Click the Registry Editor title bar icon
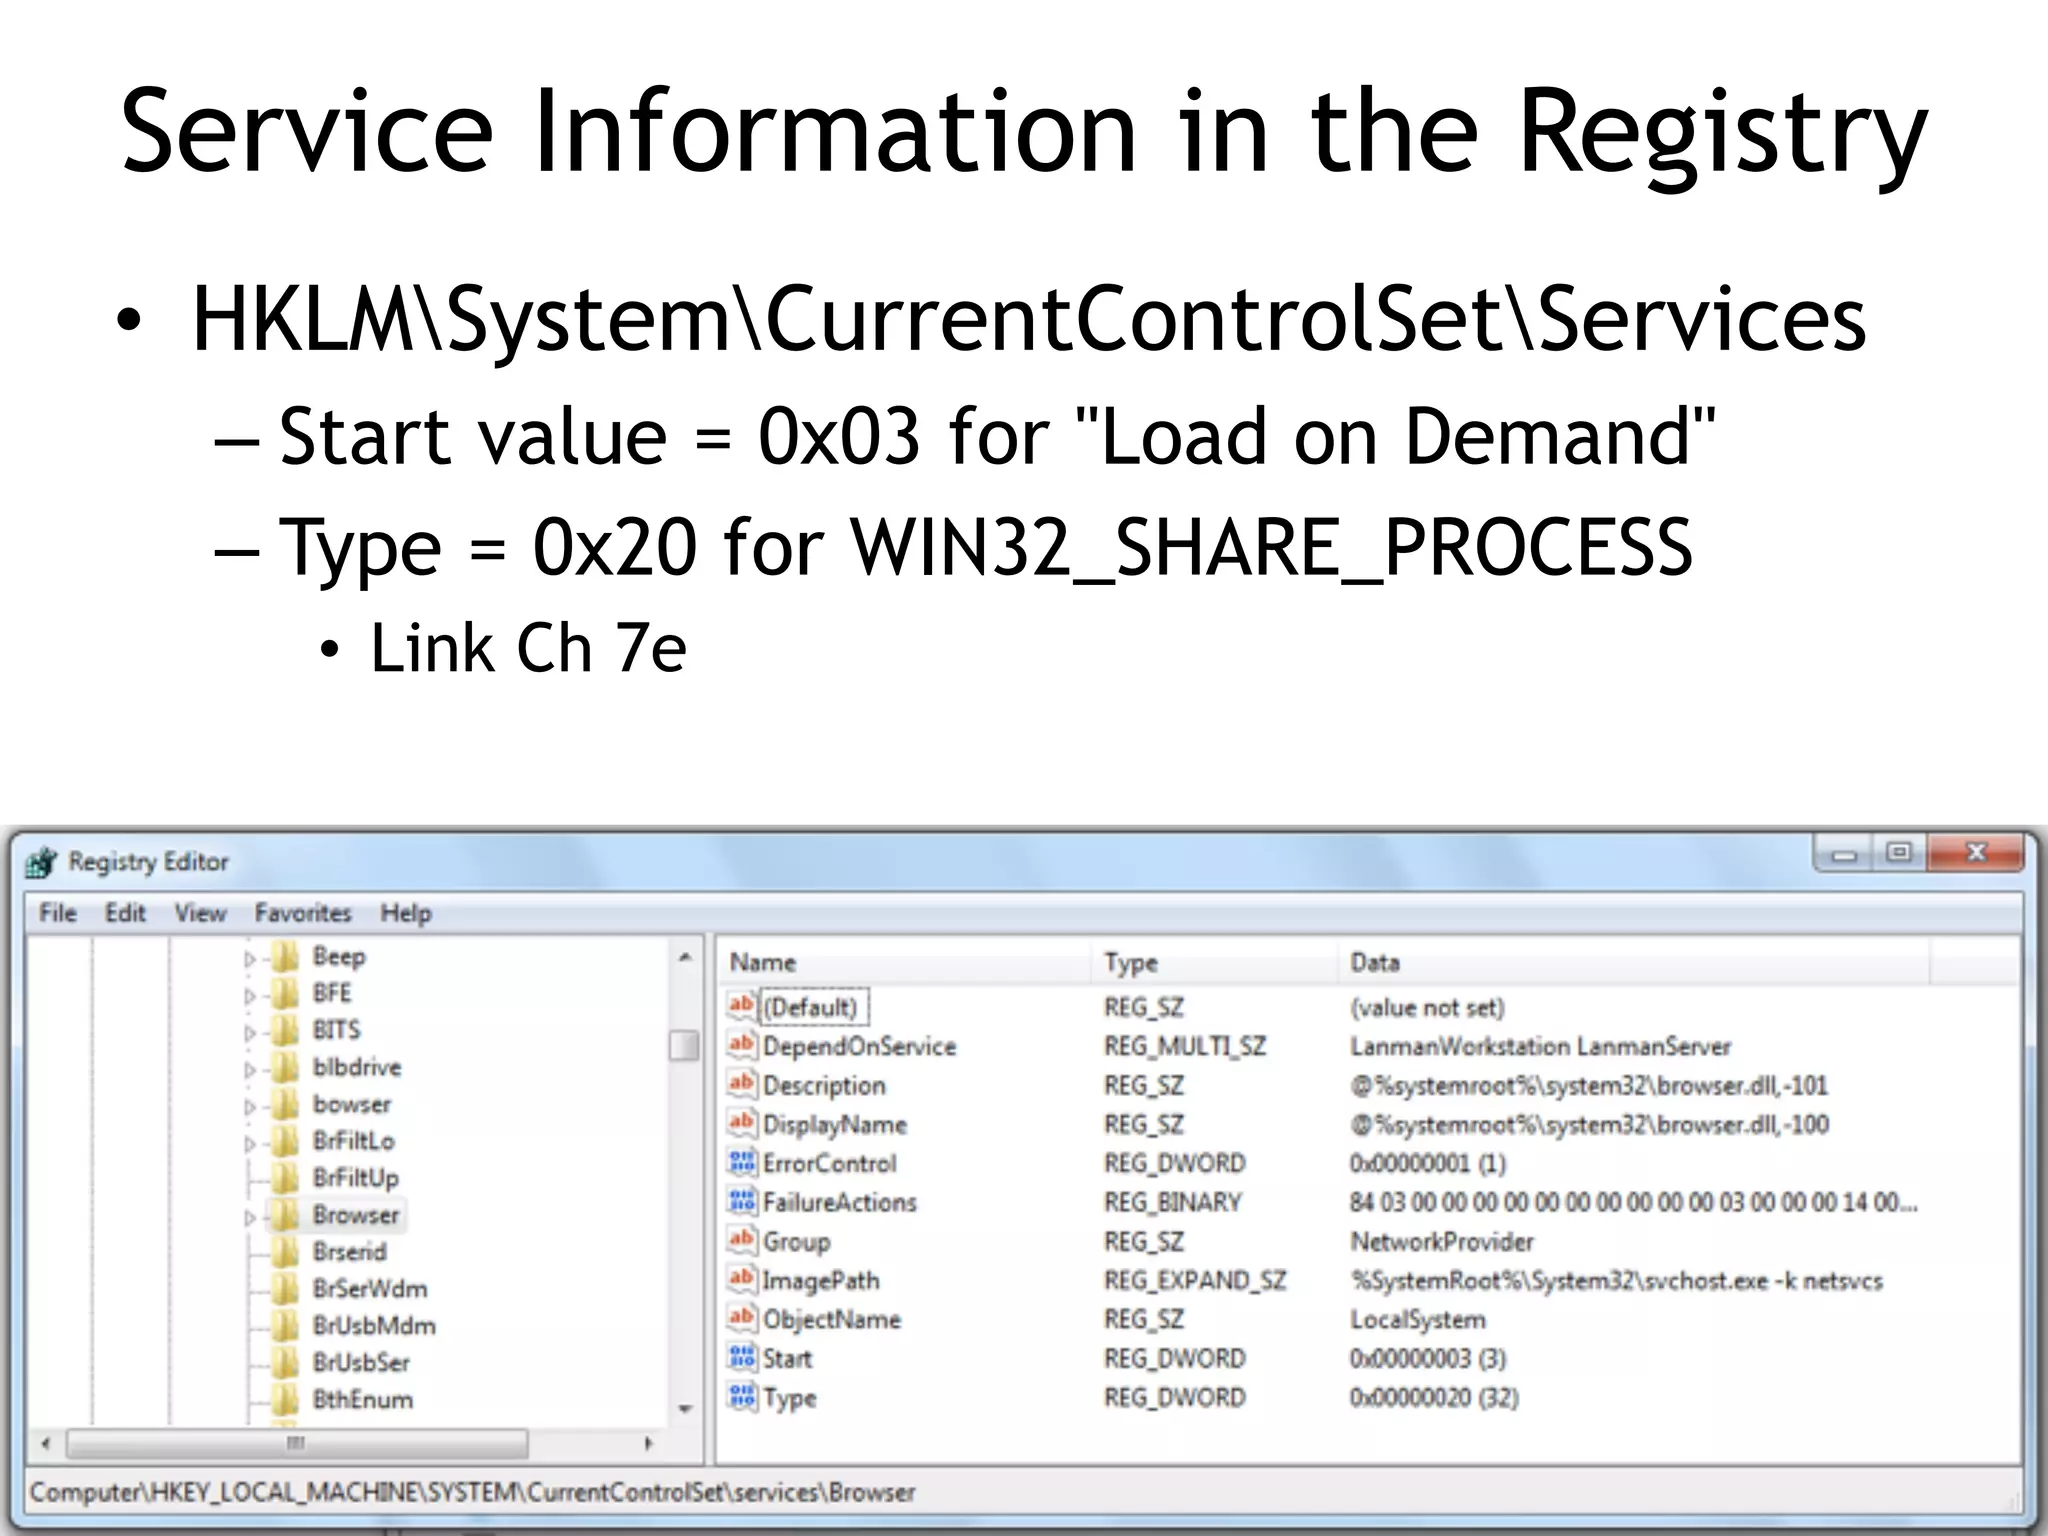 (x=42, y=861)
